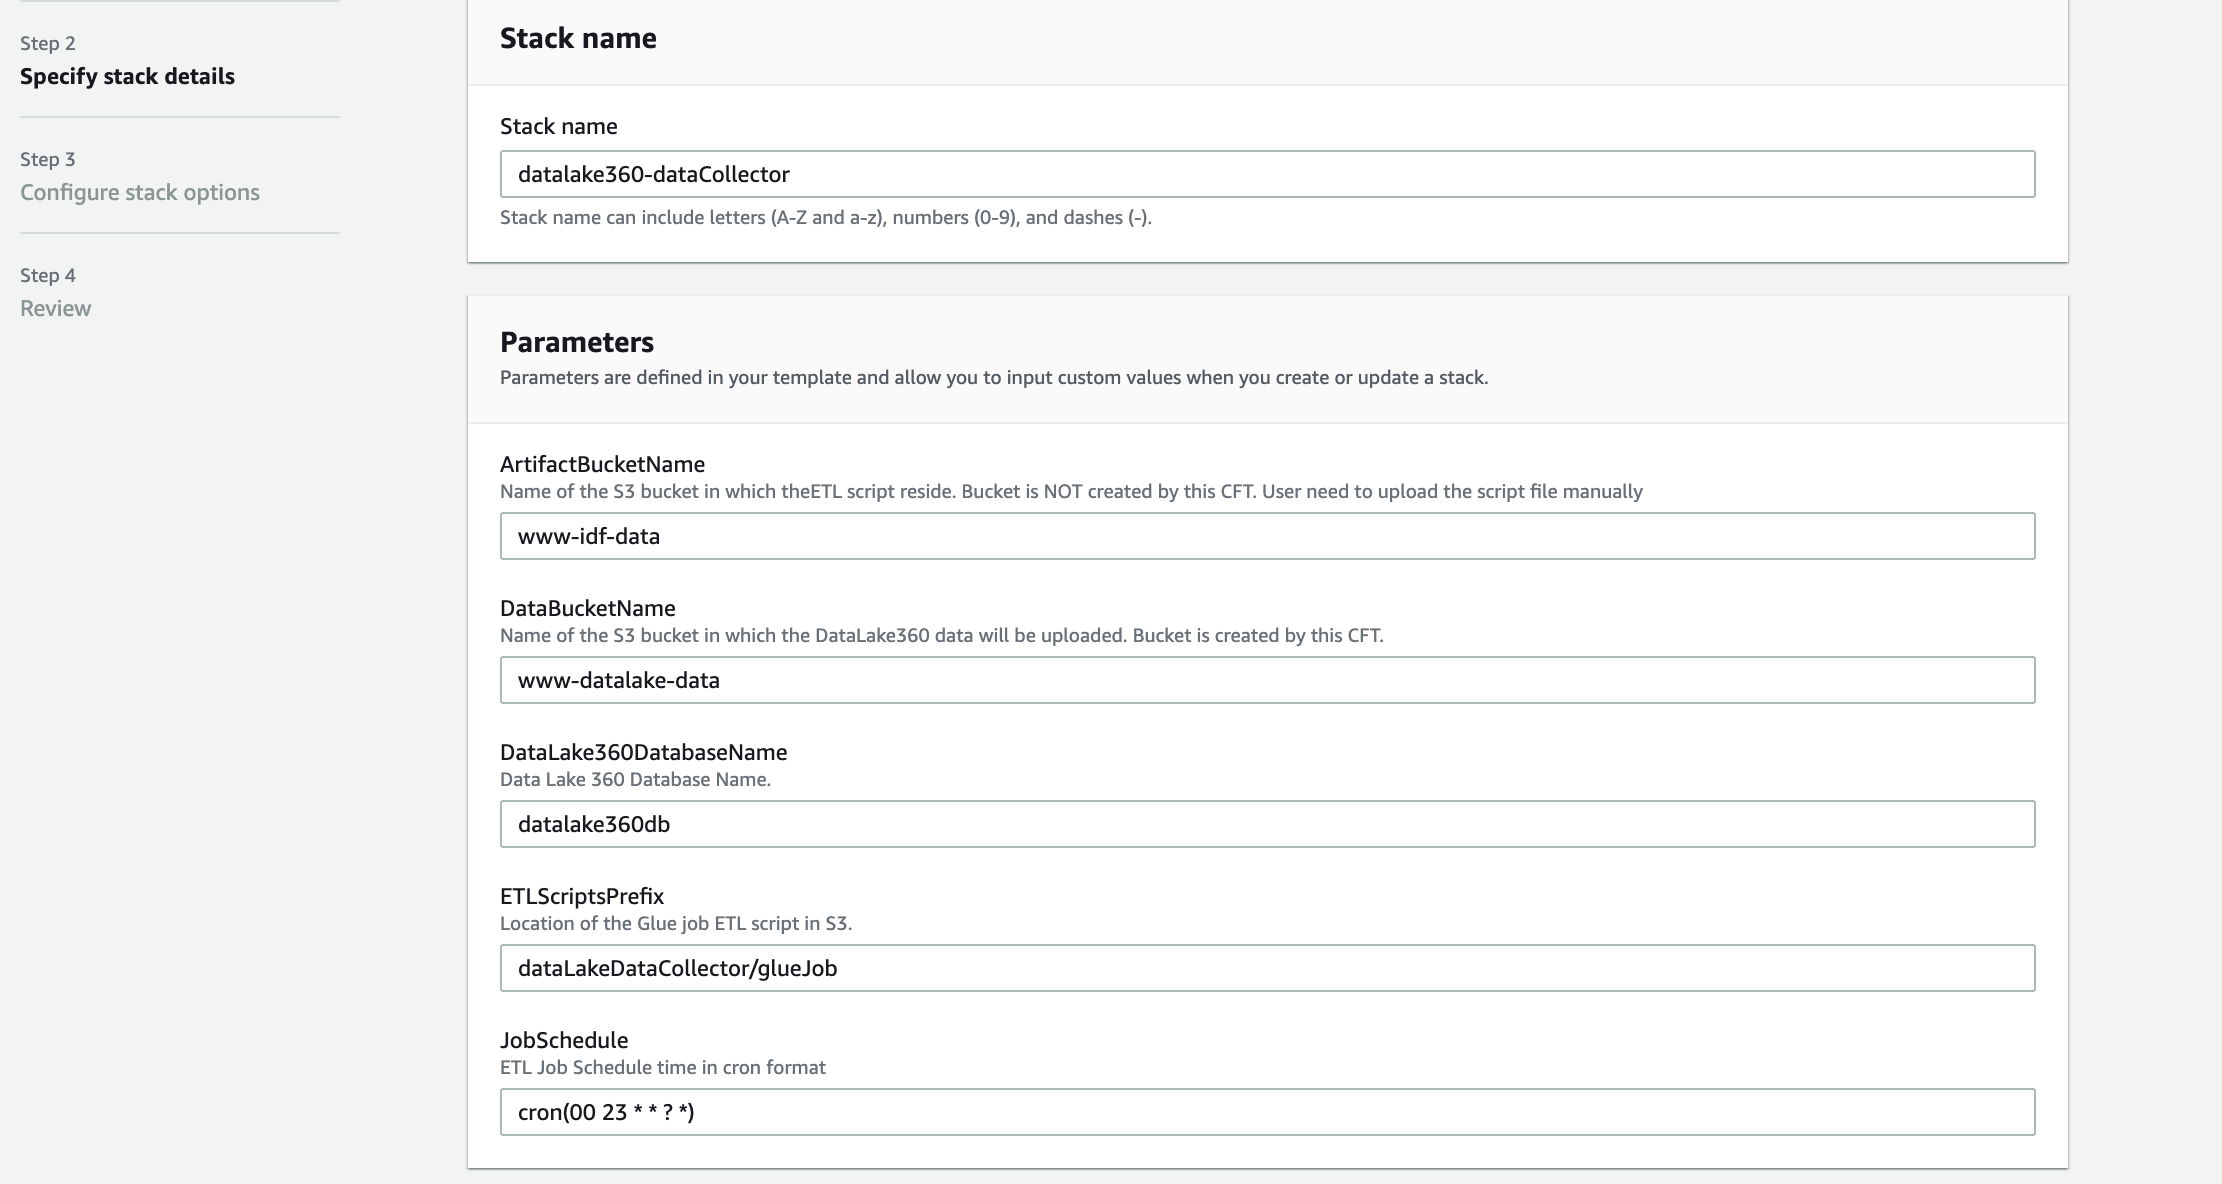Click the stack name allowed characters hint

tap(825, 218)
